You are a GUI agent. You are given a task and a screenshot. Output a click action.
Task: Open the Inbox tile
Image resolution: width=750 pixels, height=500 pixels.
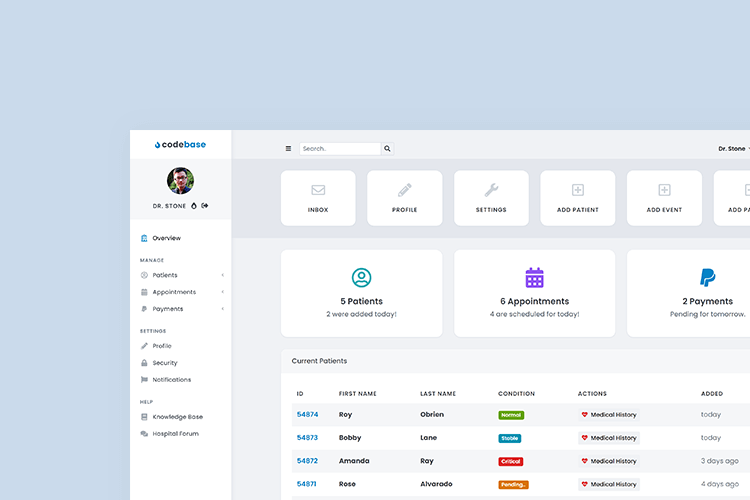coord(318,198)
